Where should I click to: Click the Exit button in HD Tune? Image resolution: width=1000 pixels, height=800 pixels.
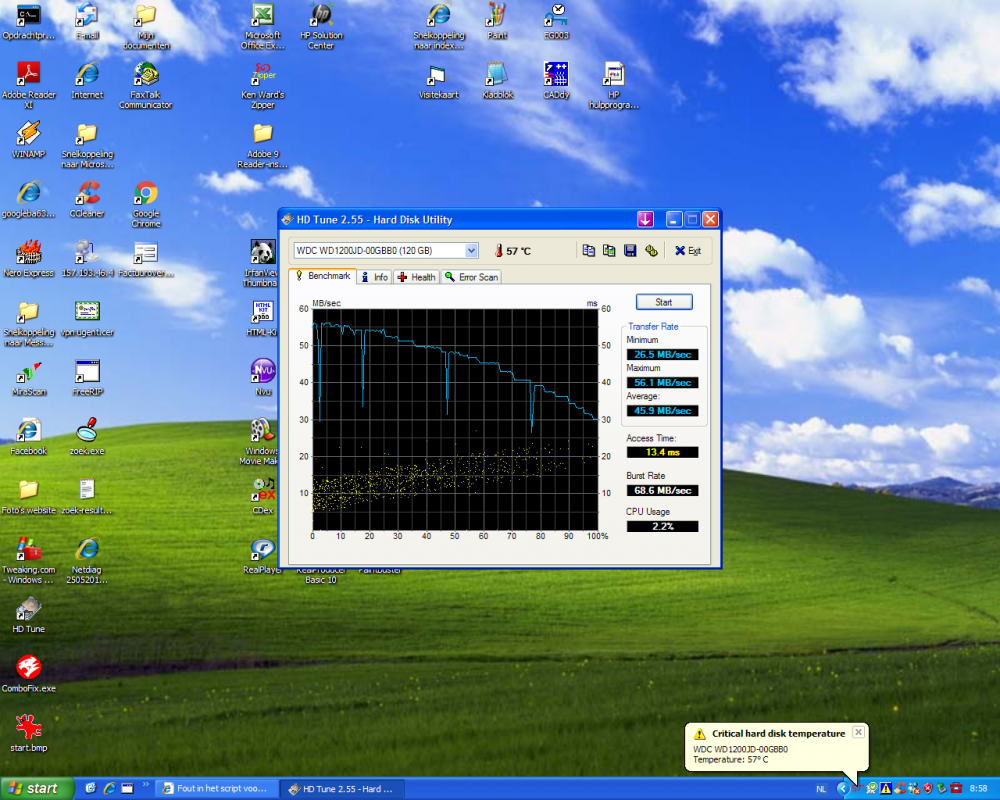(687, 251)
